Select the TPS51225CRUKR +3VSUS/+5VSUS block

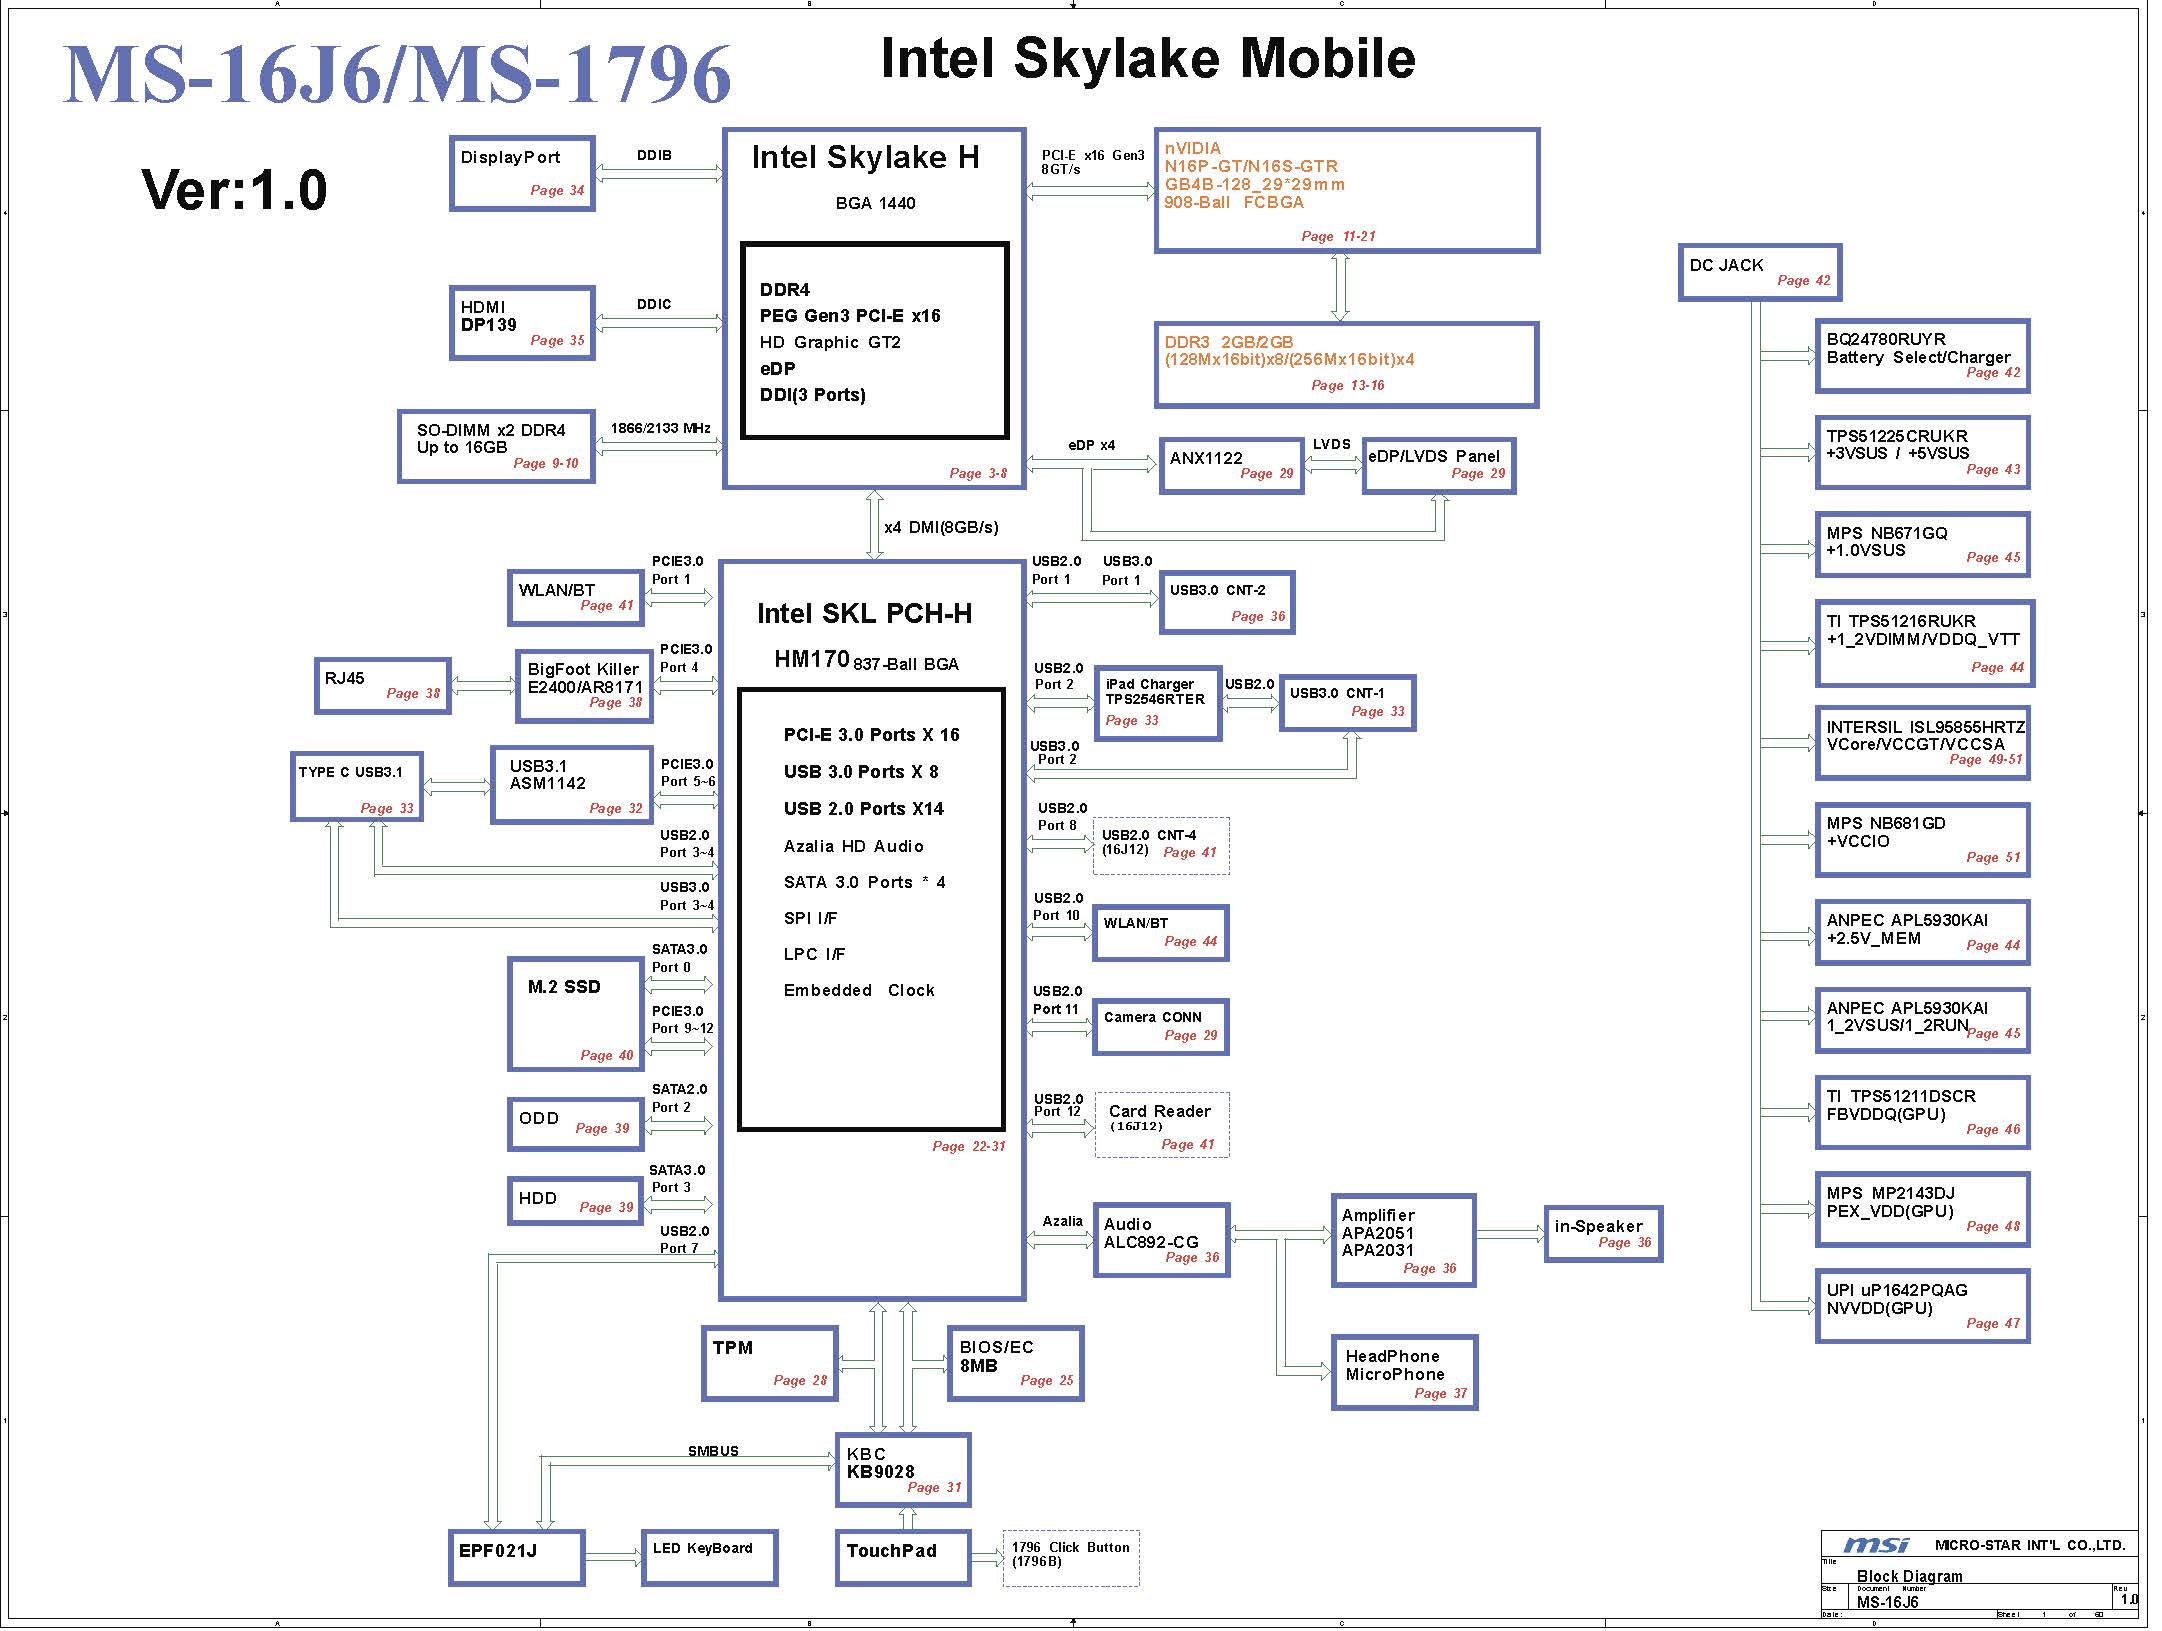pos(1922,452)
